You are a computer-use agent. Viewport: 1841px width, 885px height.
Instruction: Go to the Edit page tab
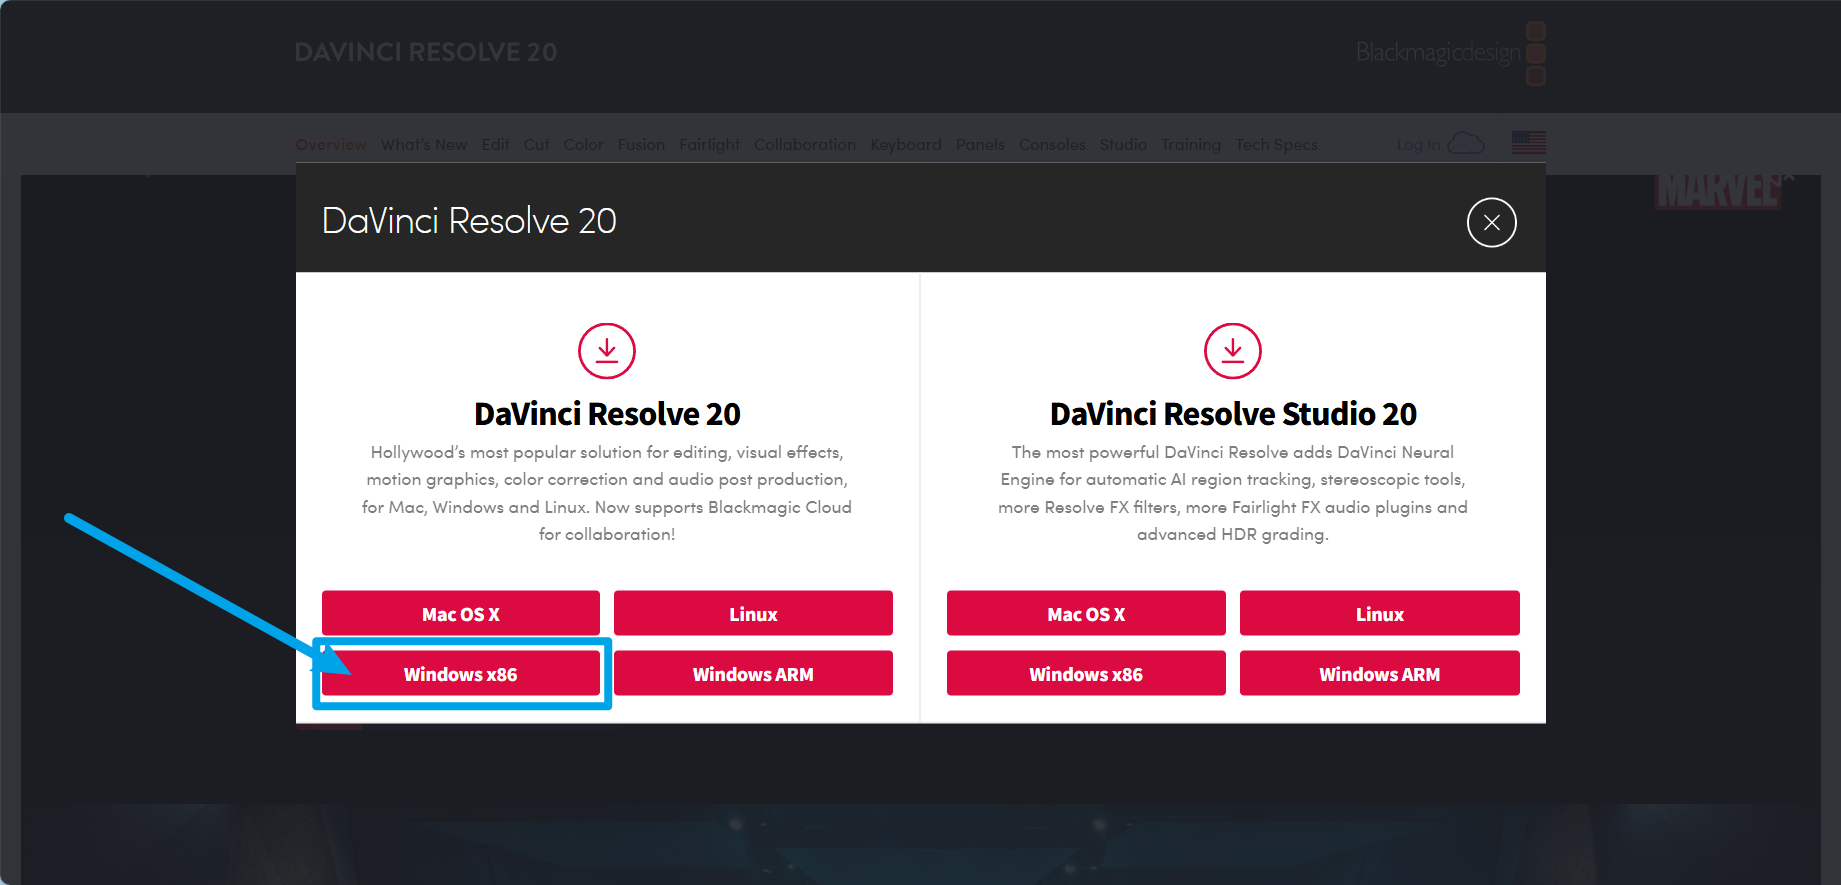click(495, 145)
